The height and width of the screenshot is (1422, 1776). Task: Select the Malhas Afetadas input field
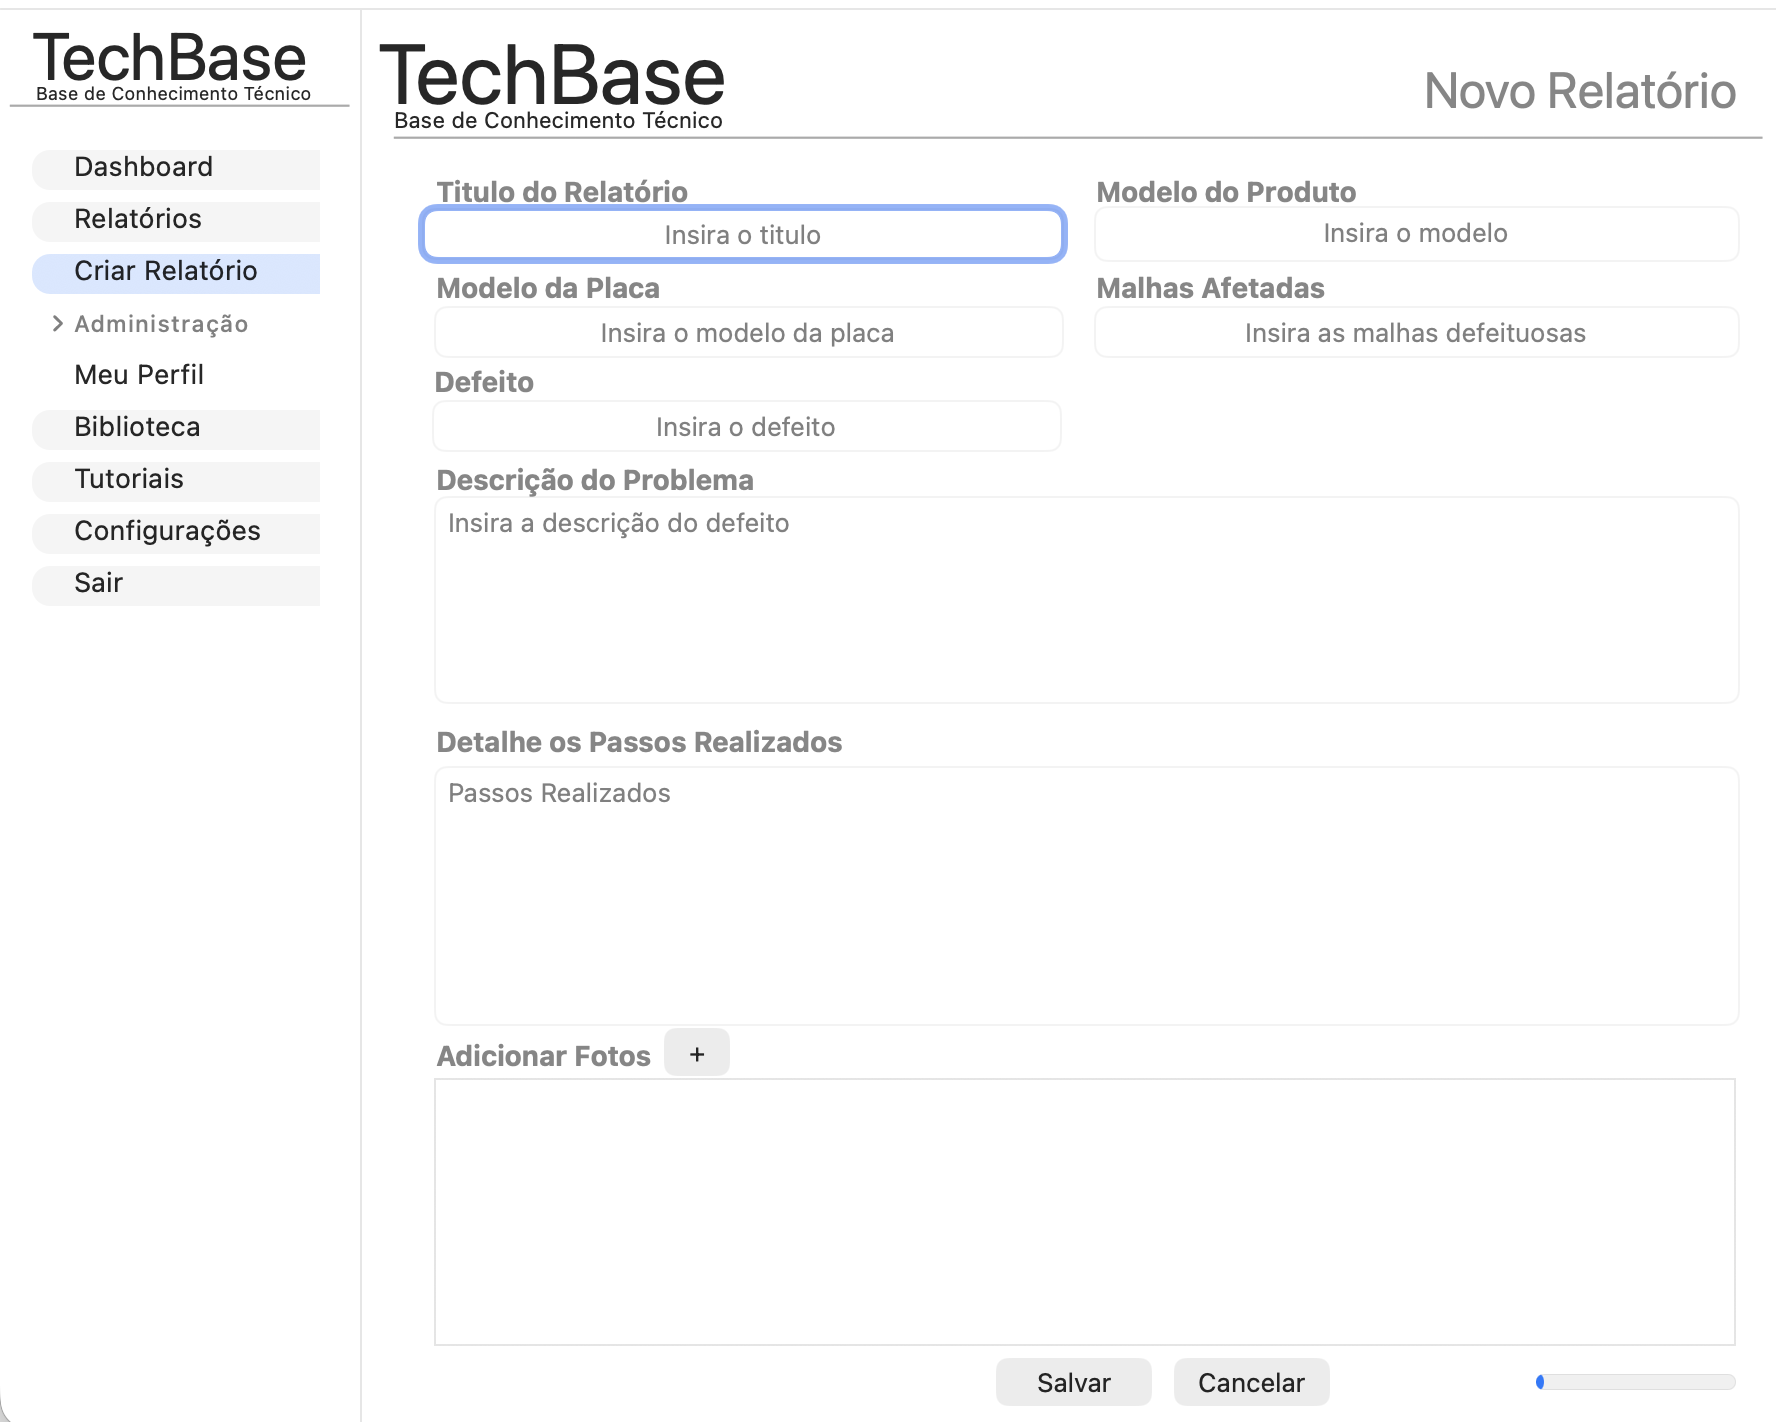(1416, 333)
